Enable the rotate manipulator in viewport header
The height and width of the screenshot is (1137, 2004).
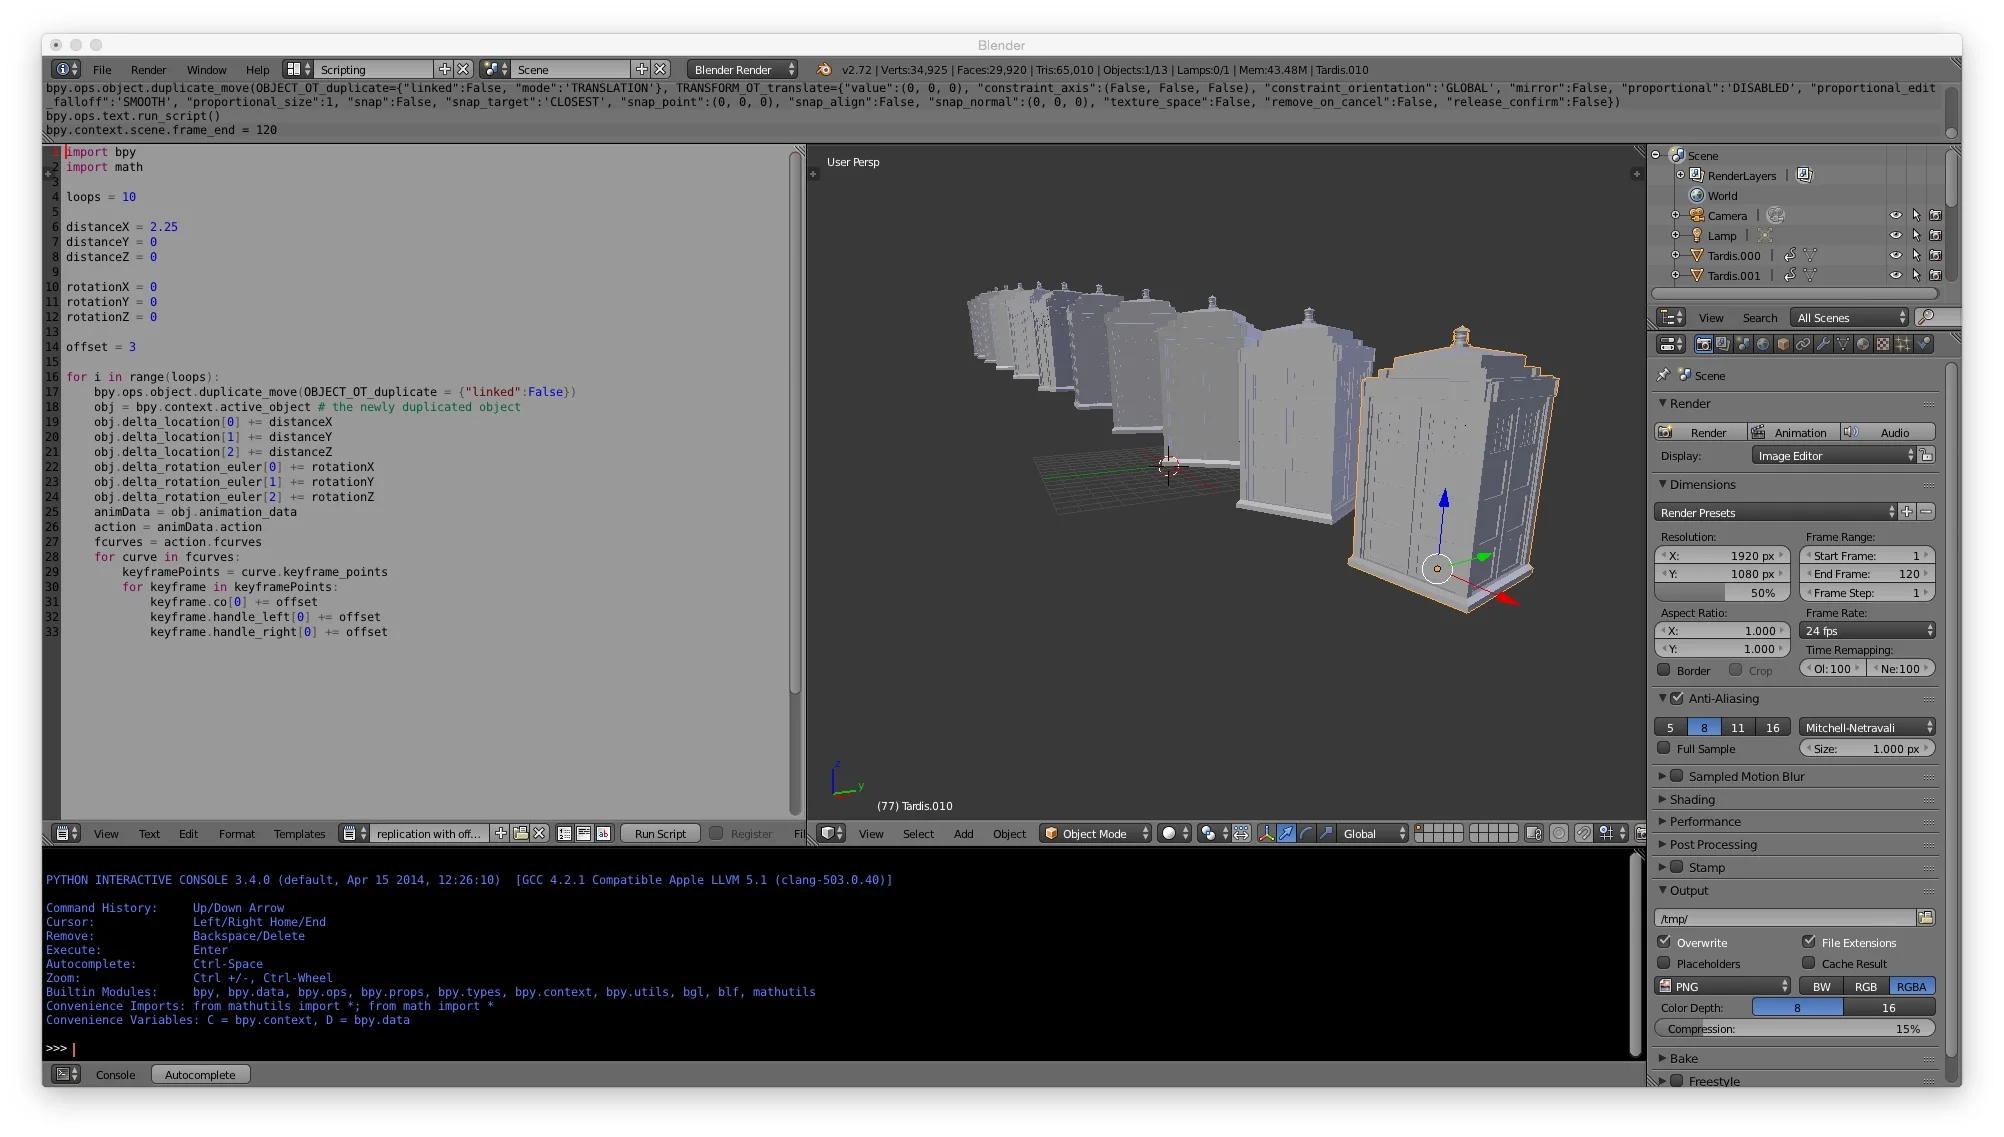tap(1308, 833)
